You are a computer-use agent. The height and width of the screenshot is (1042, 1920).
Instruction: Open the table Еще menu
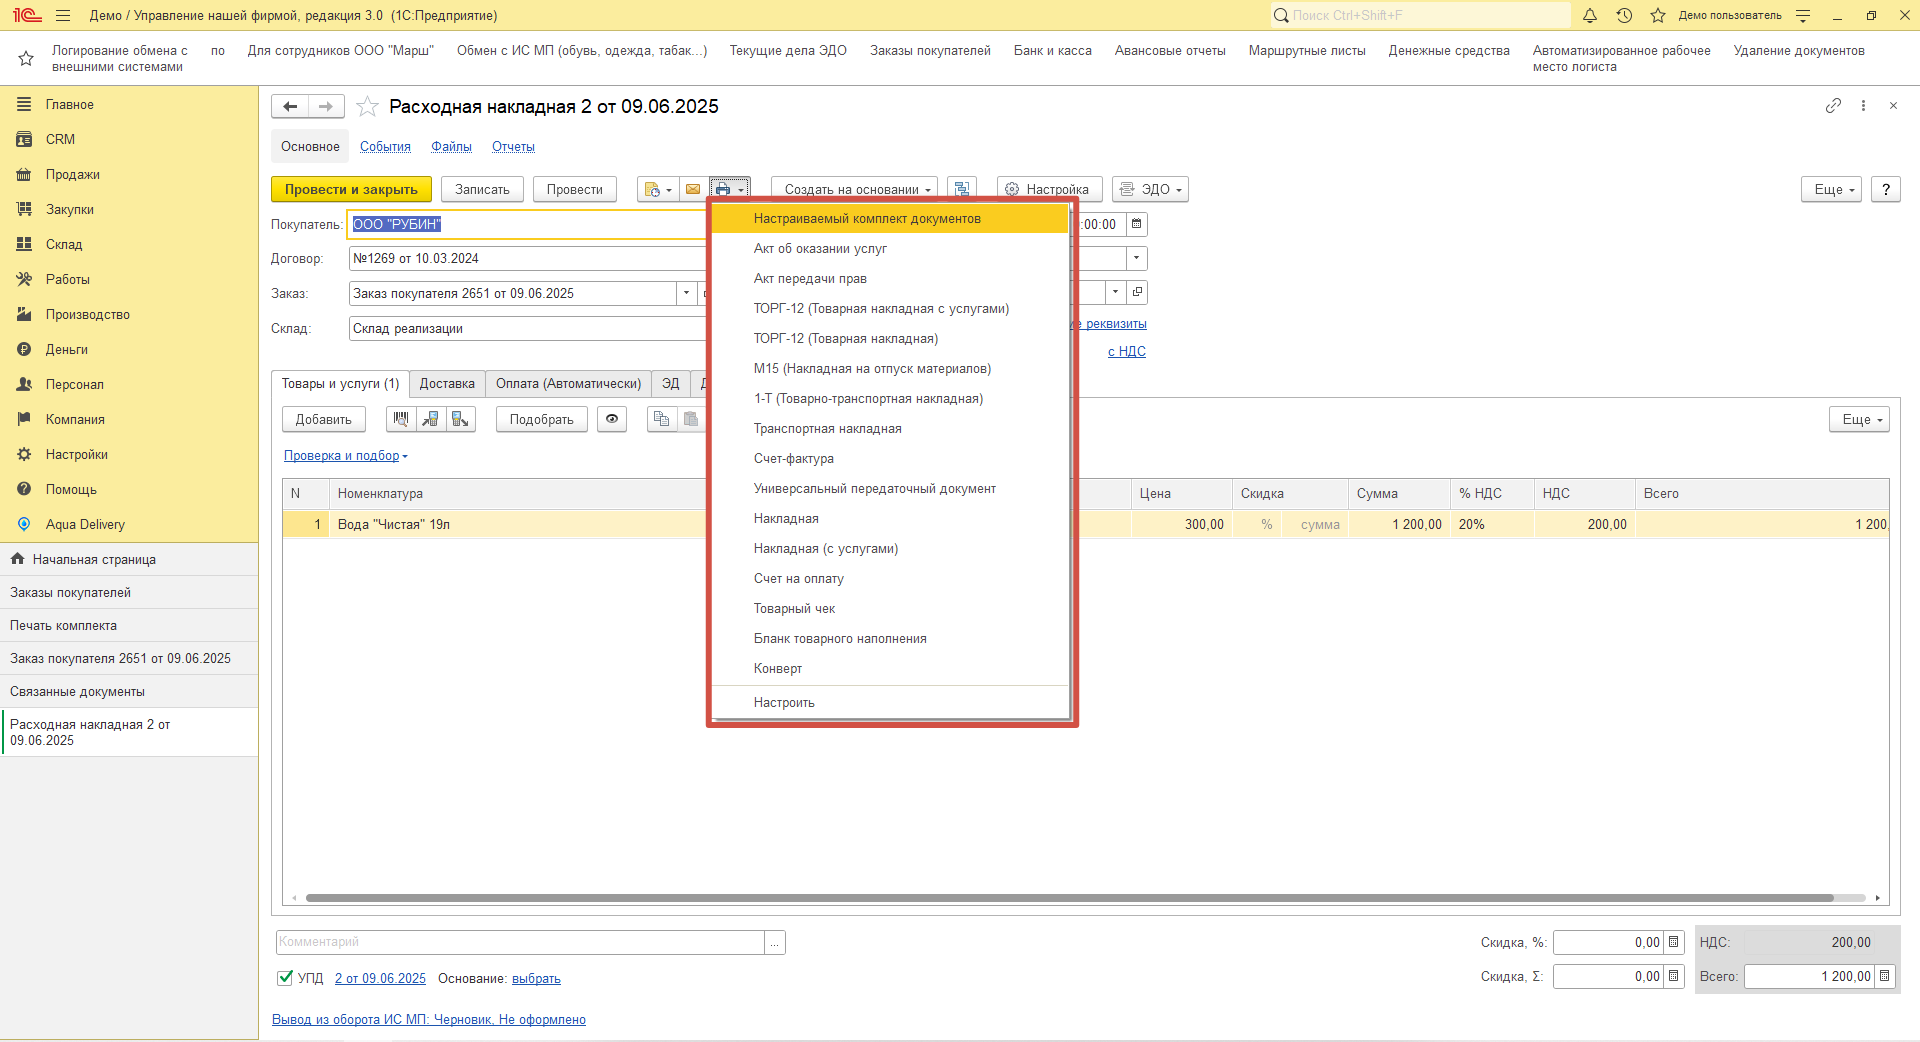[1860, 419]
